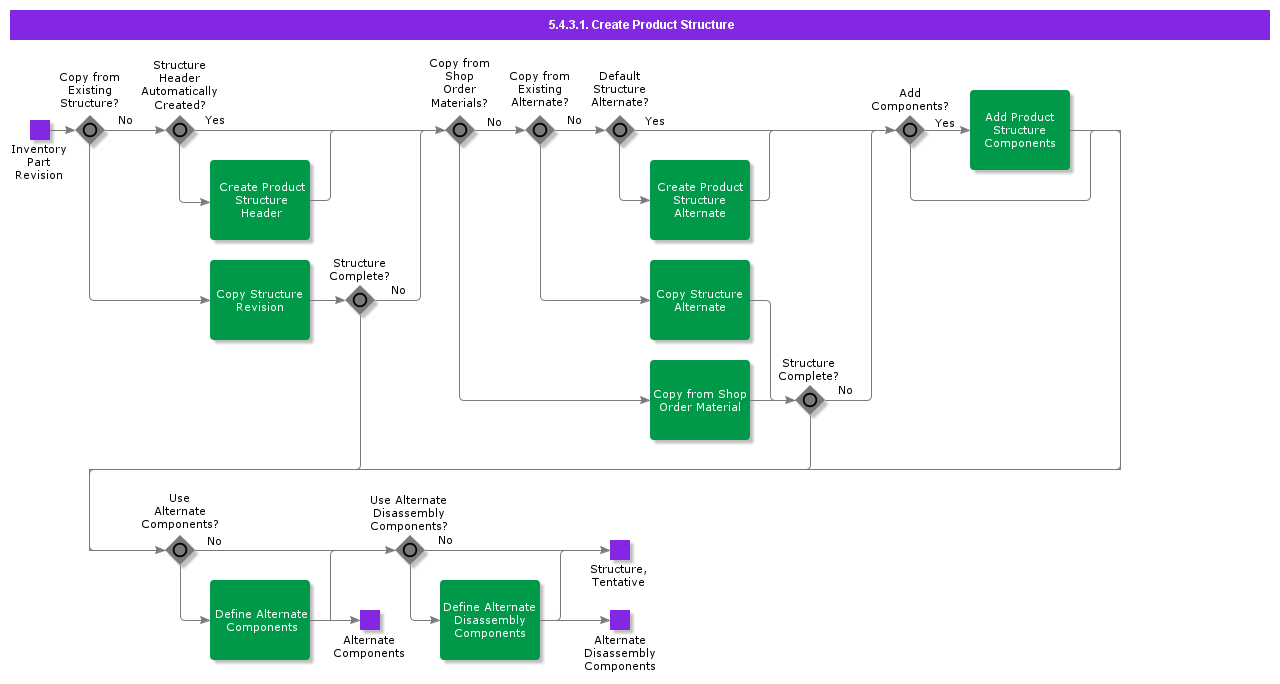The height and width of the screenshot is (684, 1280).
Task: Click the Use Alternate Disassembly Components diamond
Action: click(x=410, y=550)
